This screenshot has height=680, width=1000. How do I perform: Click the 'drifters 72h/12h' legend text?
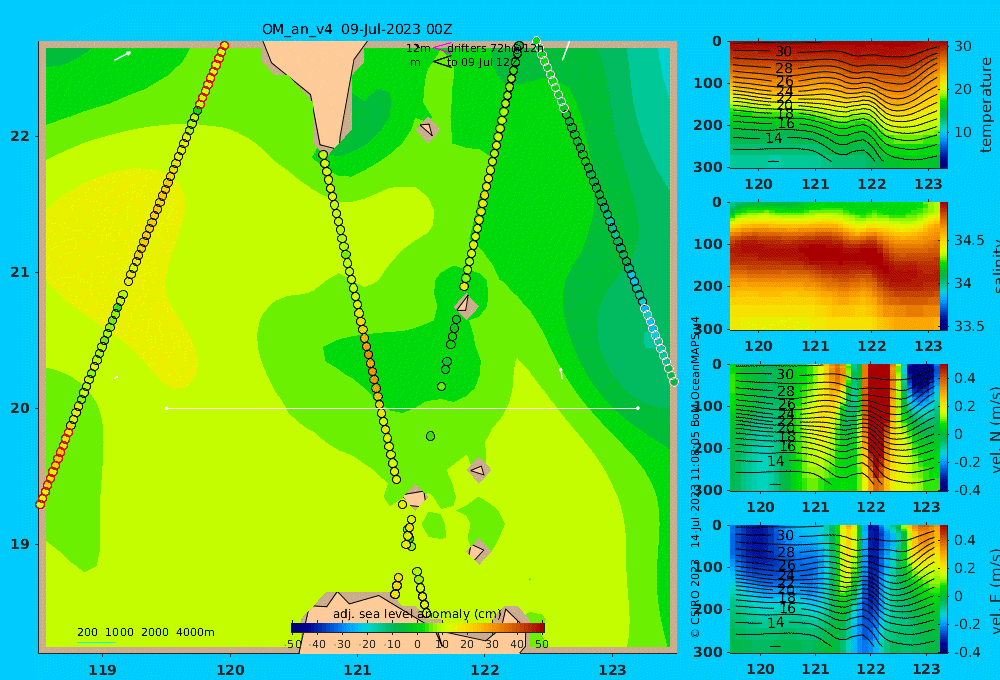[x=495, y=48]
